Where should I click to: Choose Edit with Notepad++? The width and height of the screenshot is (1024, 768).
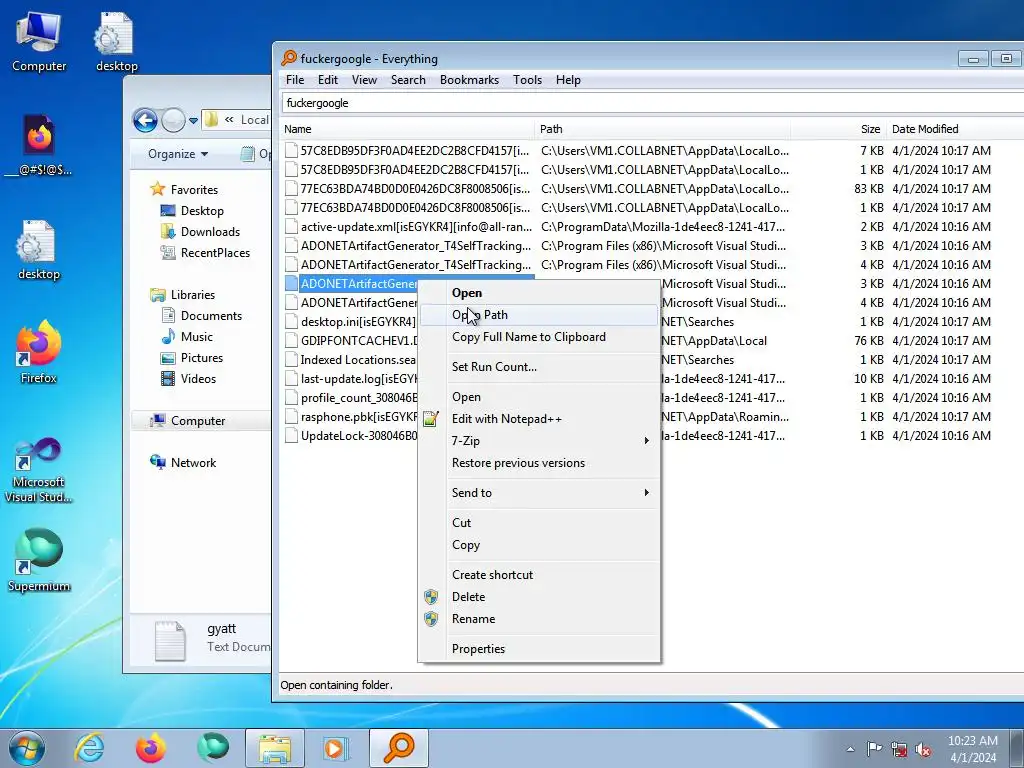pyautogui.click(x=539, y=419)
